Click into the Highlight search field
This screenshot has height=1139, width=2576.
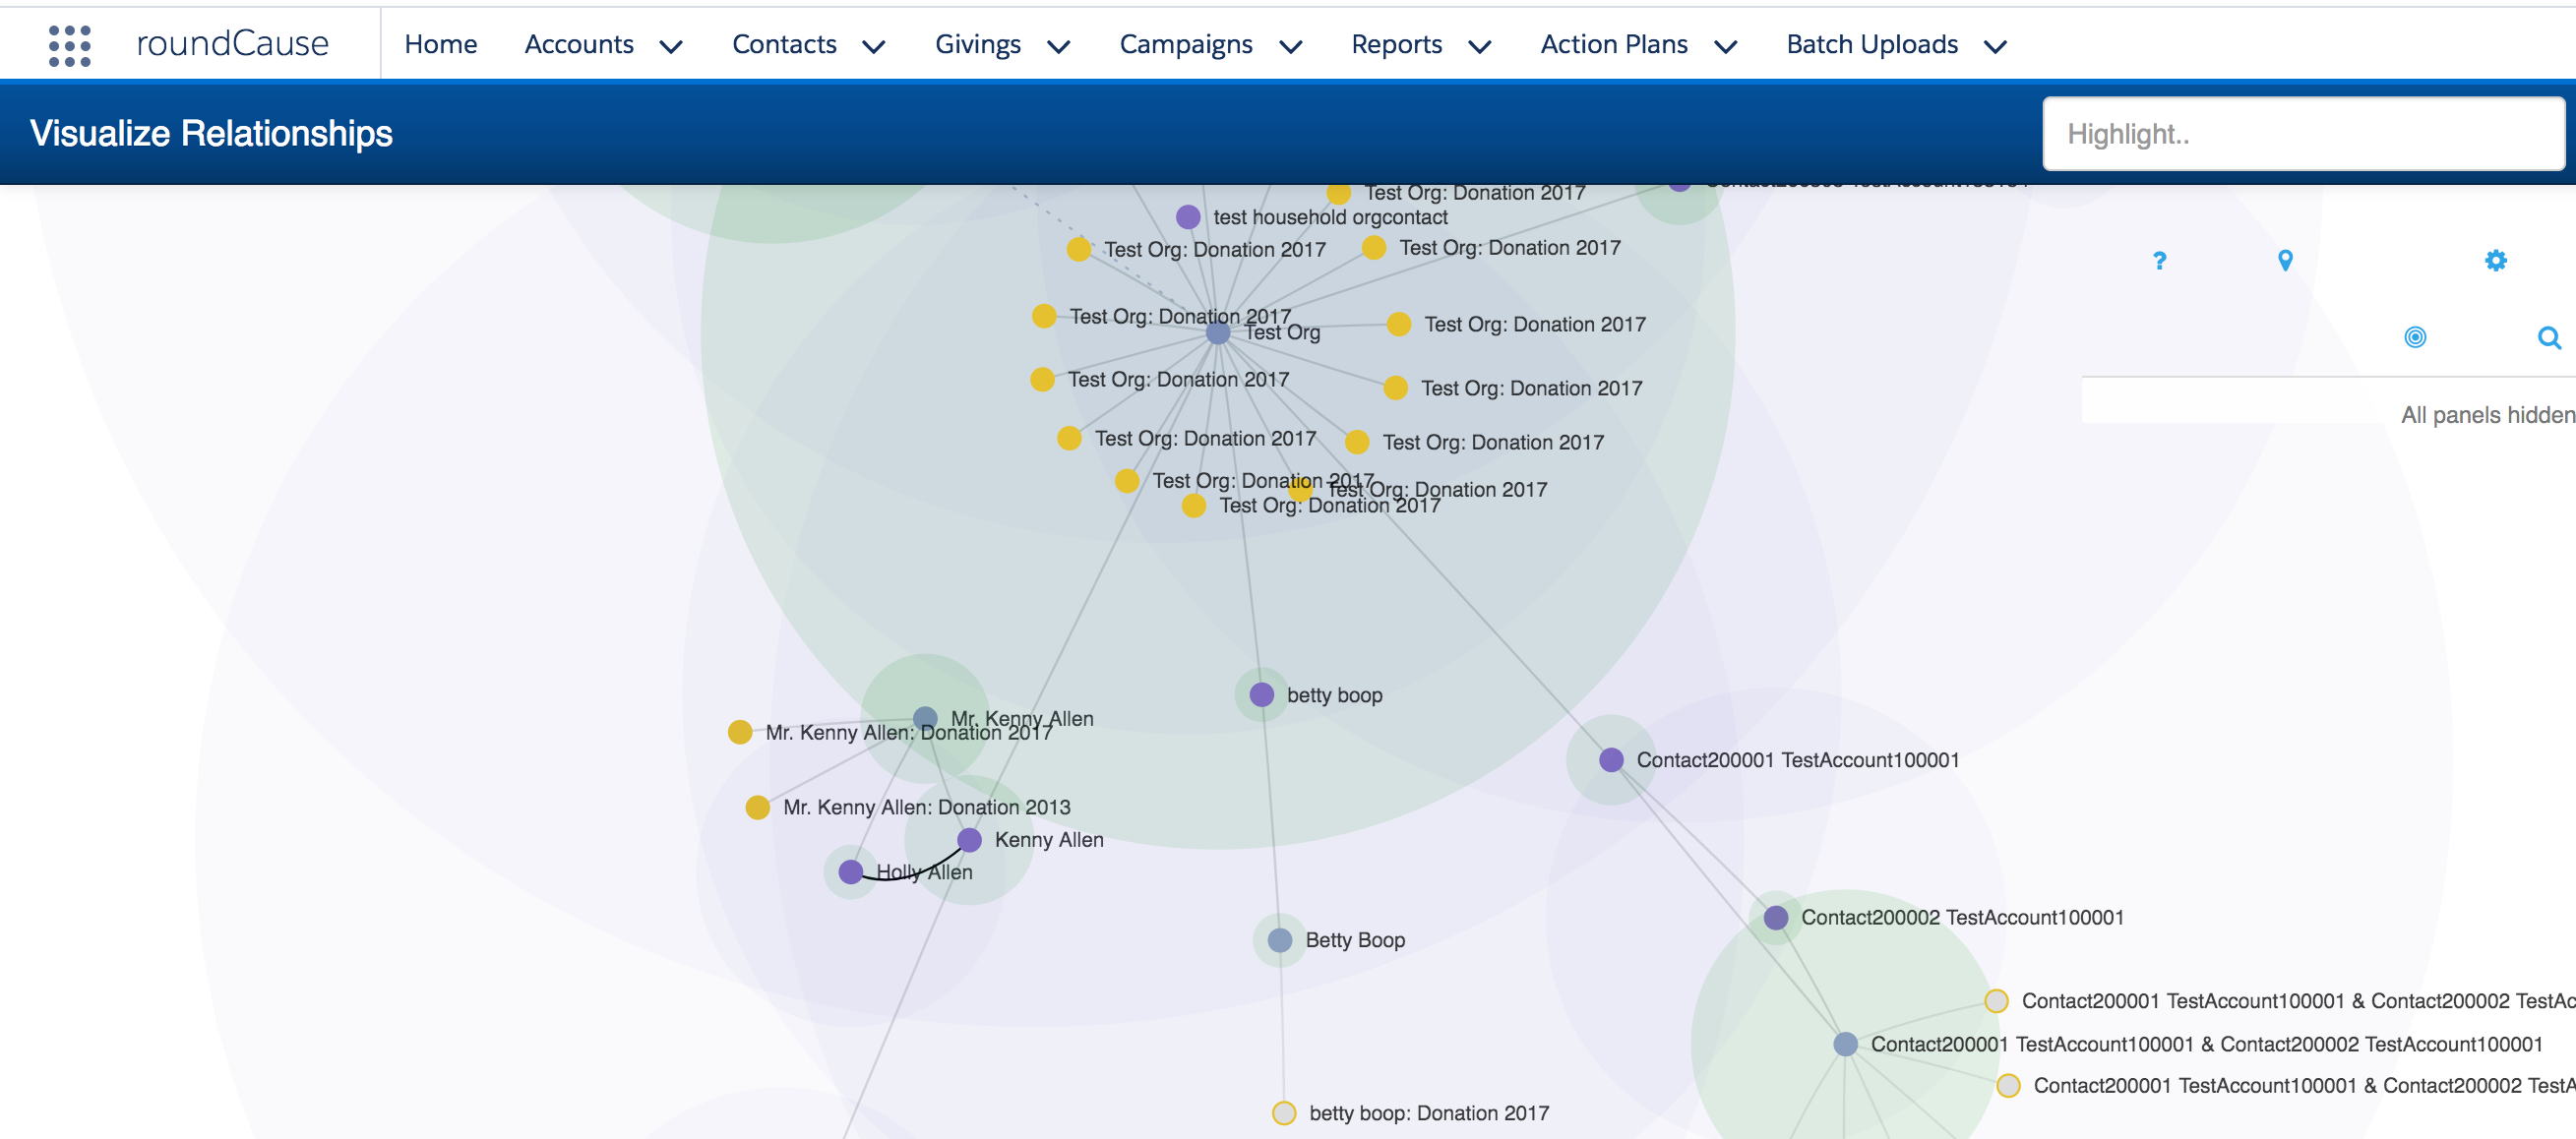pos(2303,134)
